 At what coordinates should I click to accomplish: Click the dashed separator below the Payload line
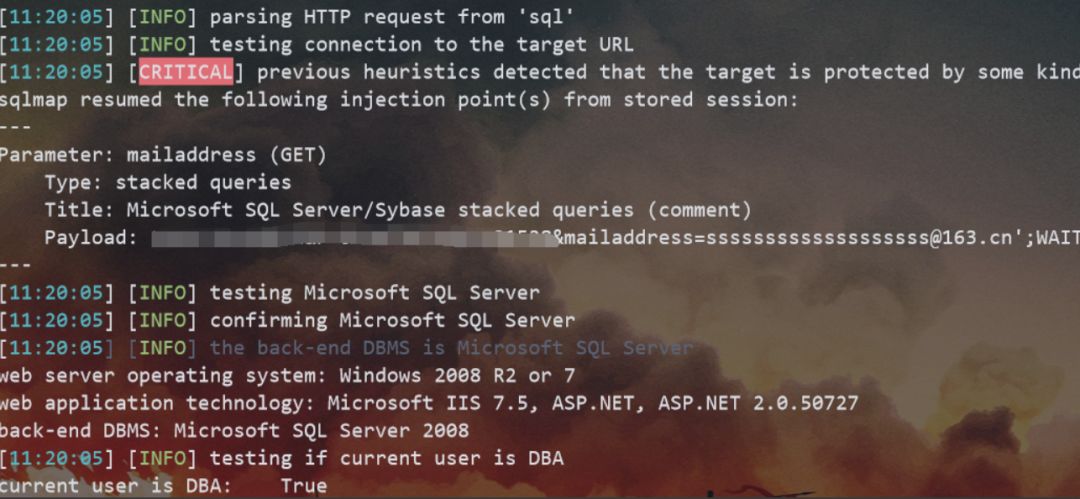(17, 266)
